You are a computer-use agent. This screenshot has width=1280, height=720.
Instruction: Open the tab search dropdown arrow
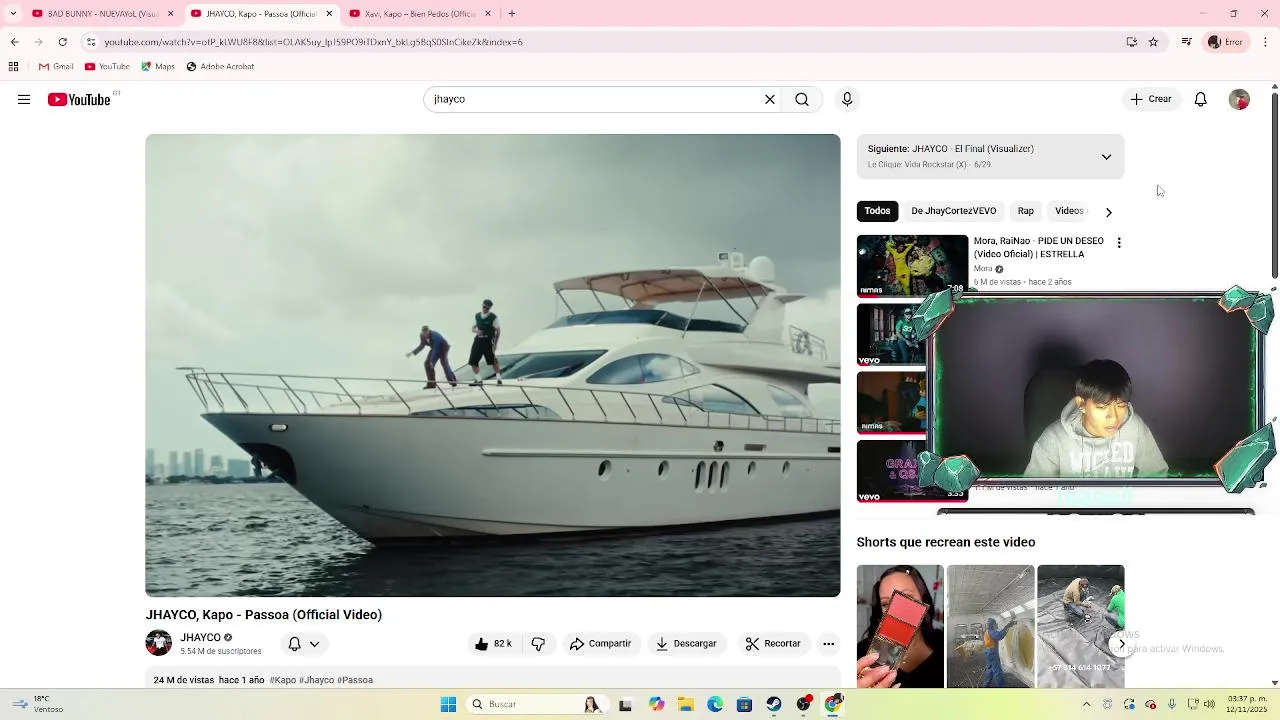click(x=13, y=14)
